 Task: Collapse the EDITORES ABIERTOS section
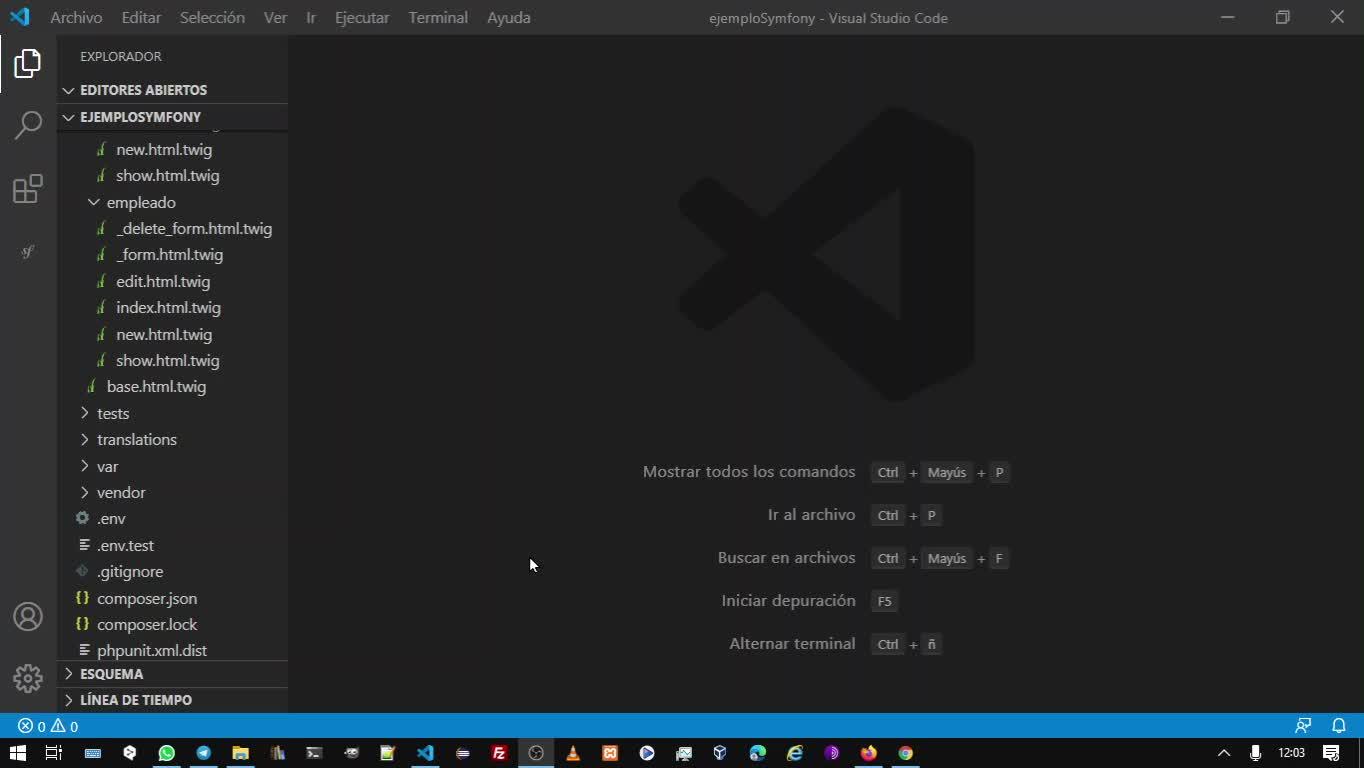tap(172, 90)
